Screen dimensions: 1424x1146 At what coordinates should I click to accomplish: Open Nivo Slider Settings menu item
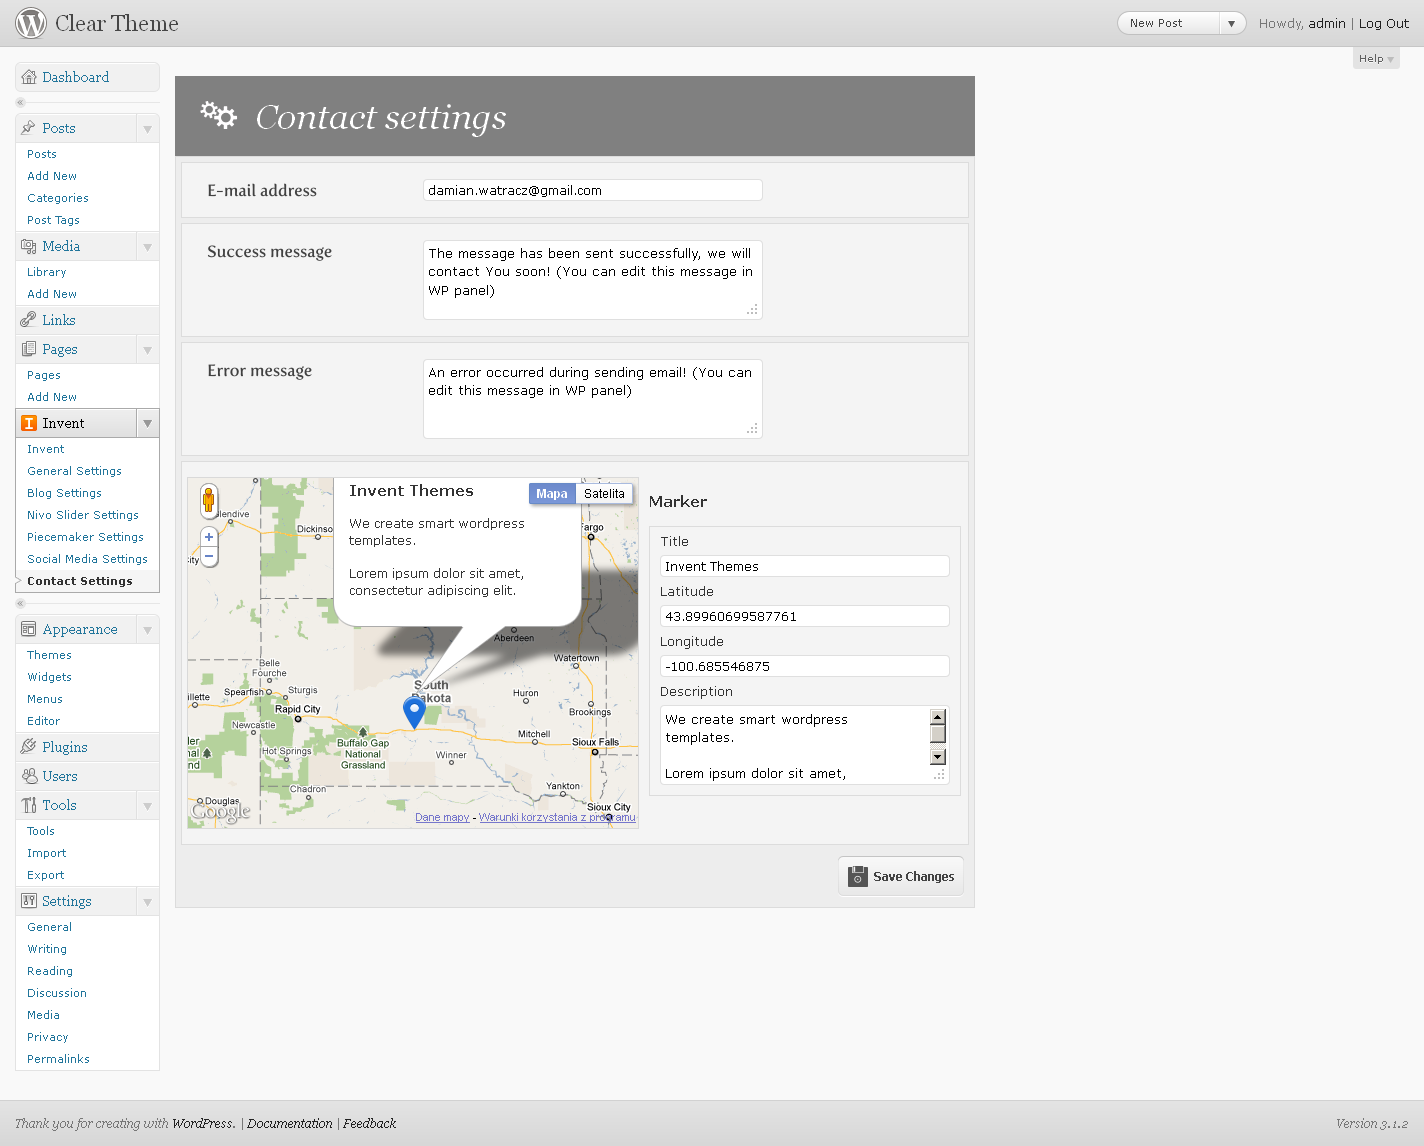(83, 515)
